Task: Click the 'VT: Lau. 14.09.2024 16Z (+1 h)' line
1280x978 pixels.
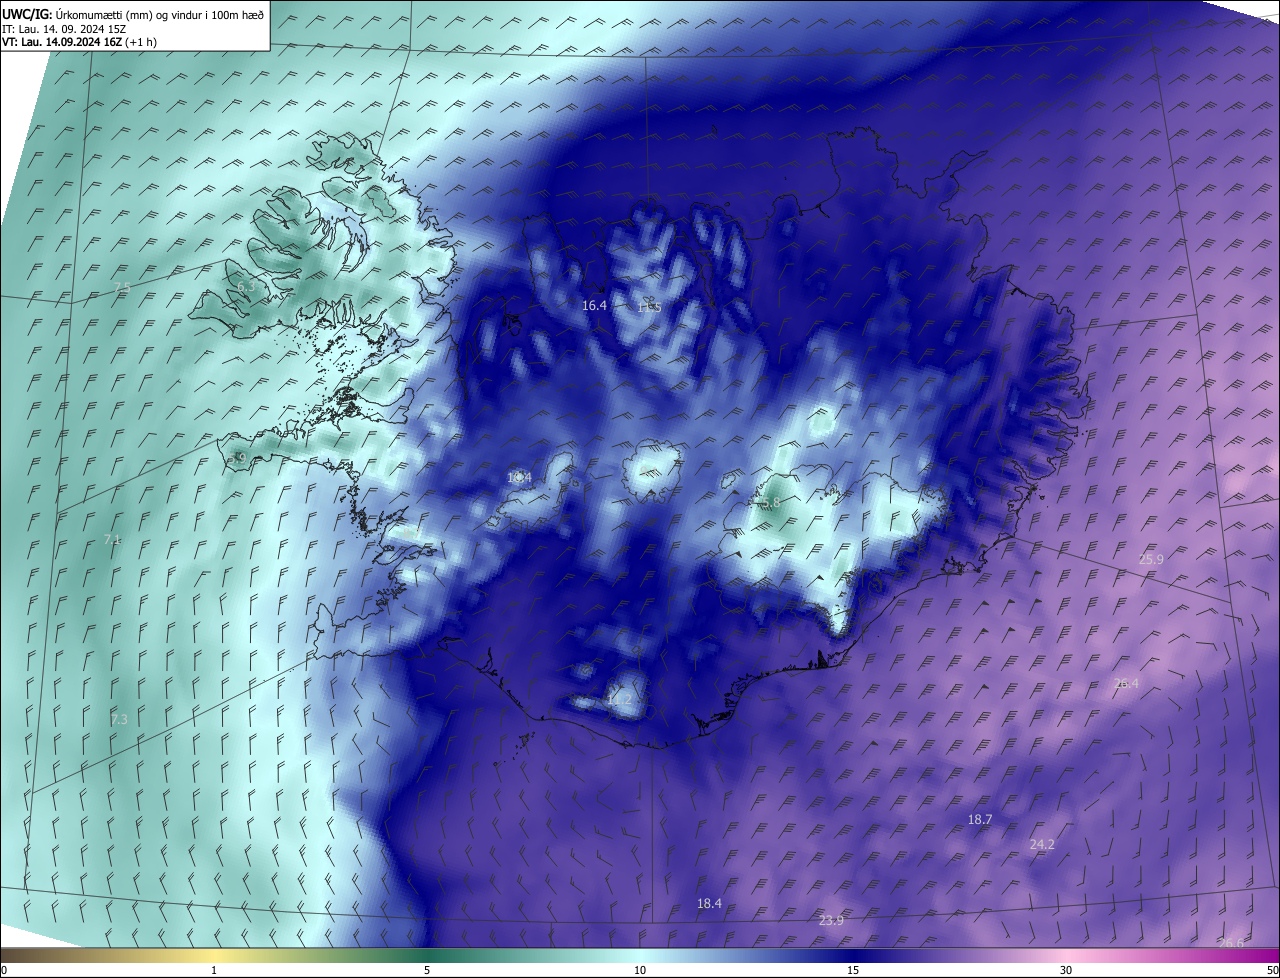Action: (79, 42)
